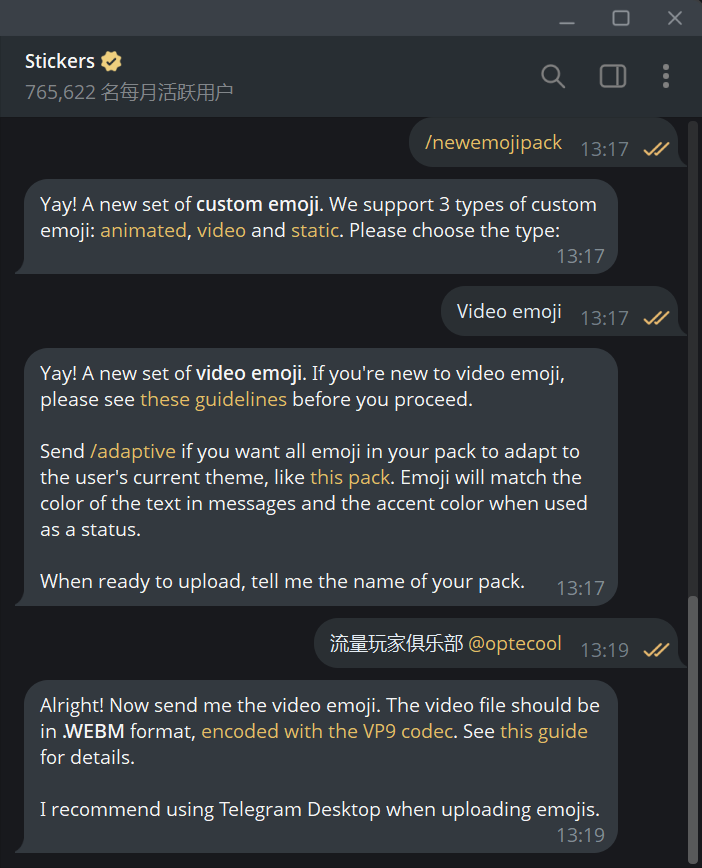This screenshot has height=868, width=702.
Task: Click read checkmarks on Video emoji message
Action: [656, 318]
